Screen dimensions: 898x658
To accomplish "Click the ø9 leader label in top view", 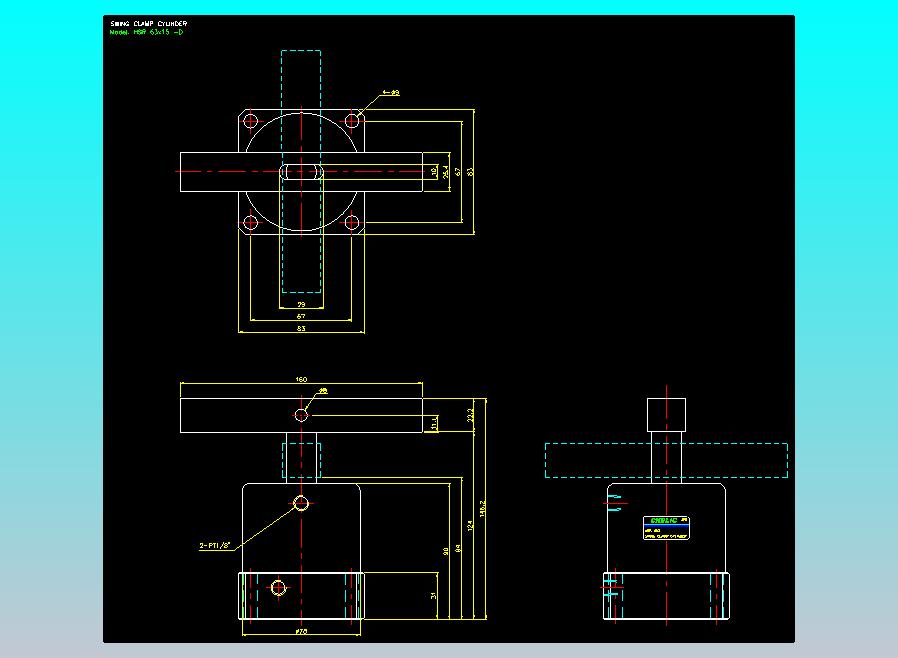I will click(393, 93).
